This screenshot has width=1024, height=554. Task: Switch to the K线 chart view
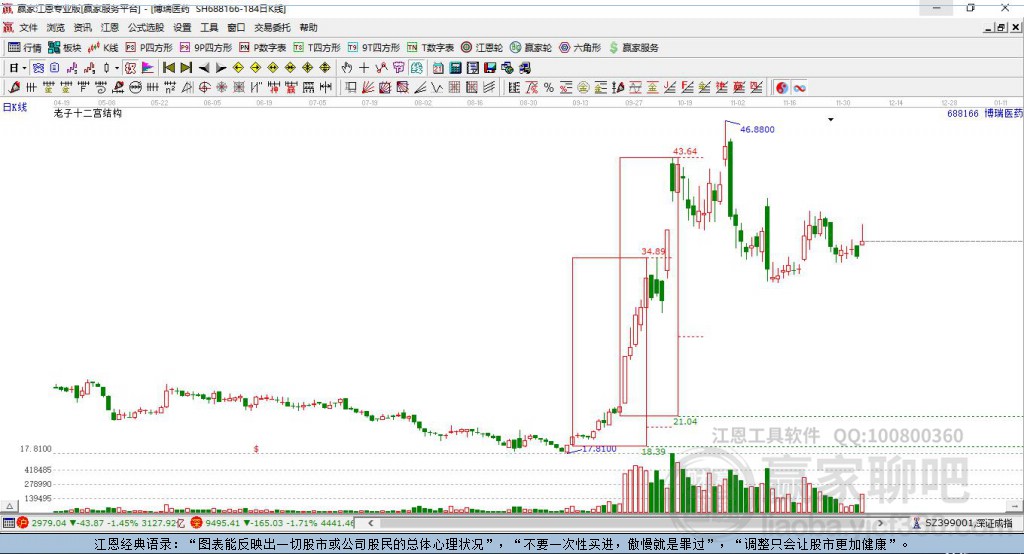[103, 48]
